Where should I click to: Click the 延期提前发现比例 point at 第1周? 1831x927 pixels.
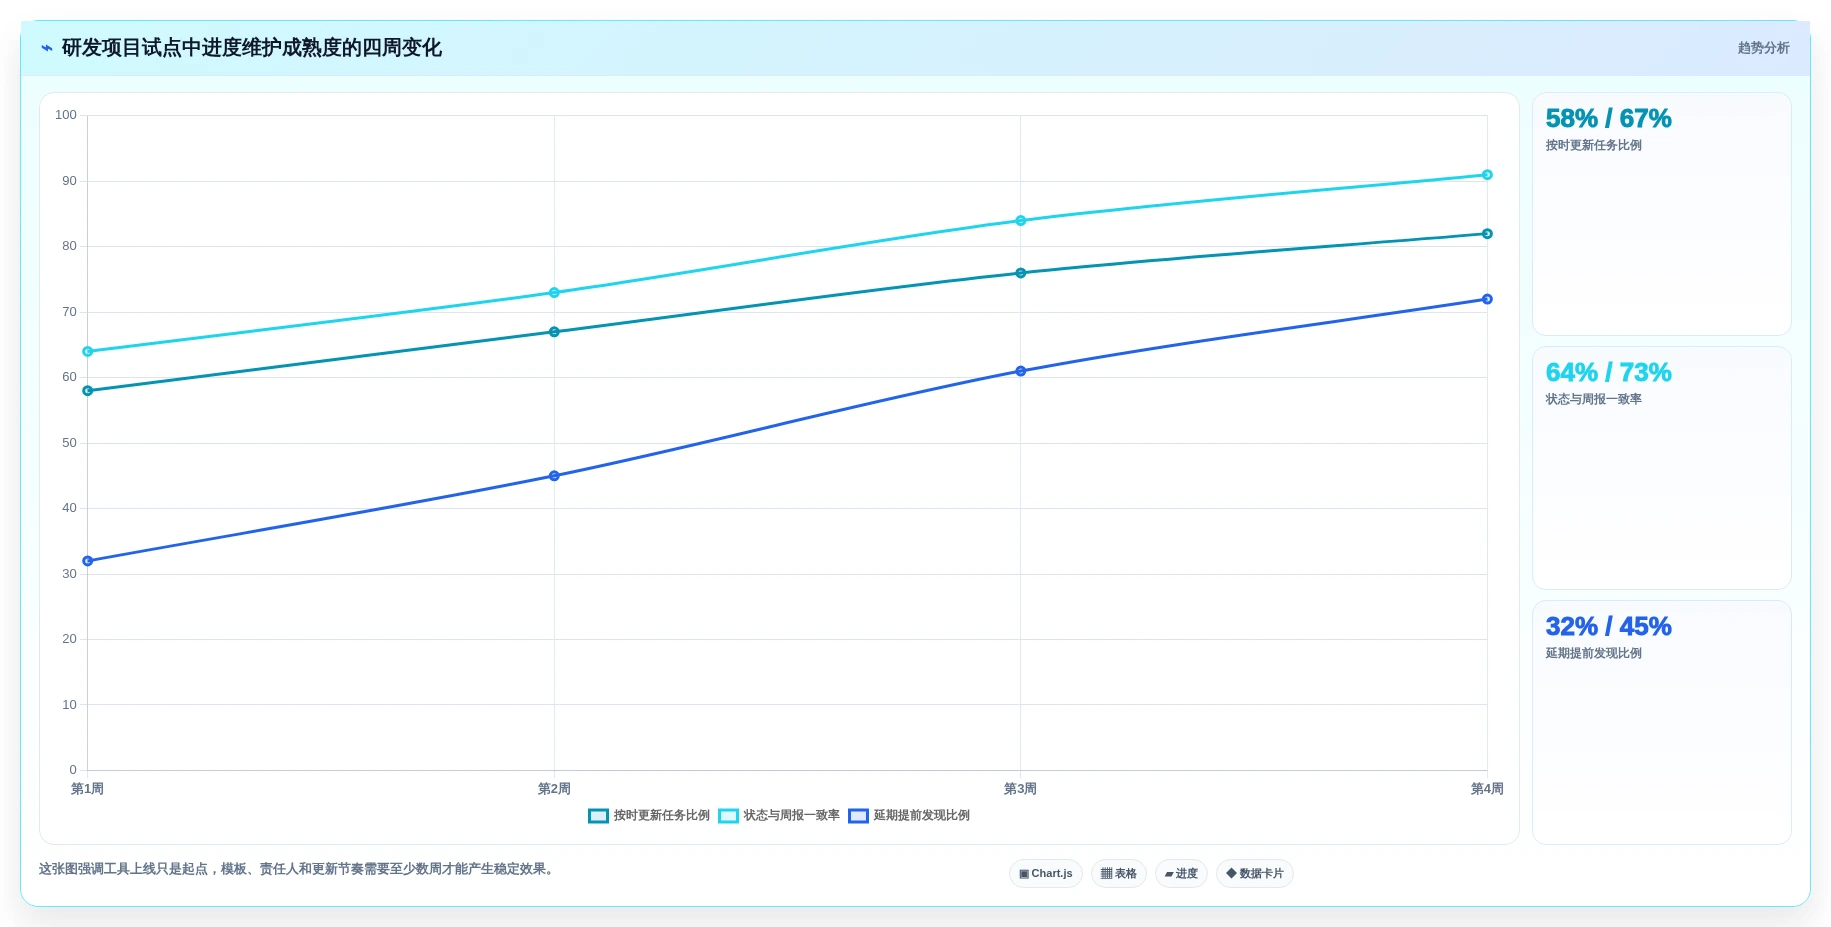tap(88, 561)
